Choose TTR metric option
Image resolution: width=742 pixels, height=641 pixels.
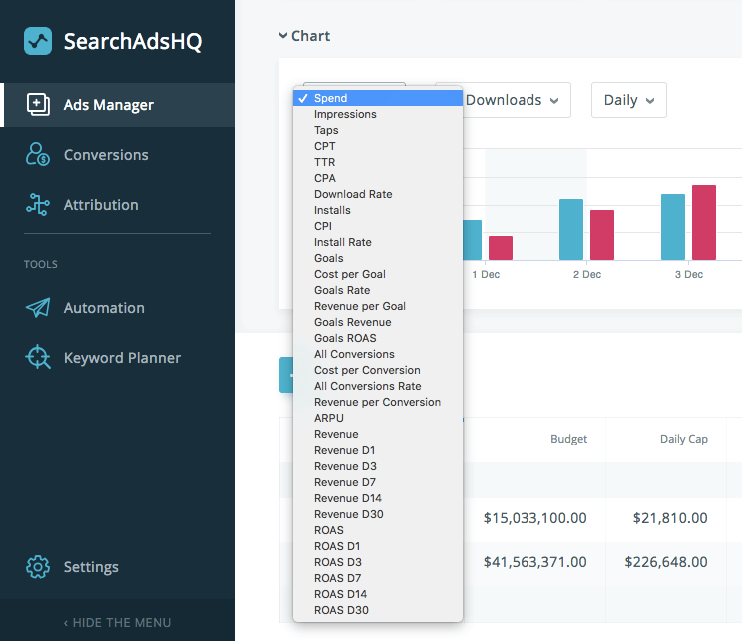(x=378, y=162)
